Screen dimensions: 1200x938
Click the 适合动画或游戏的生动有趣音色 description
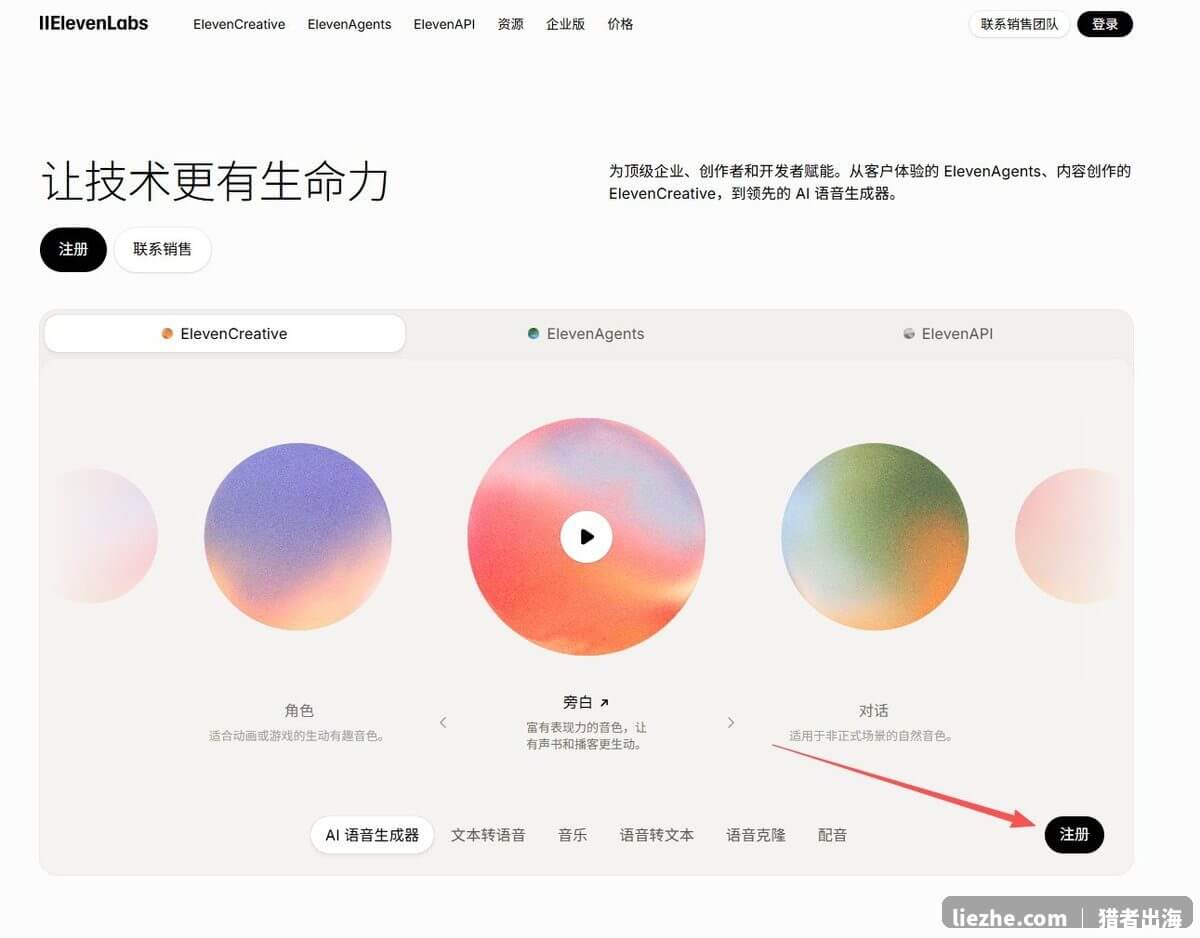(299, 736)
